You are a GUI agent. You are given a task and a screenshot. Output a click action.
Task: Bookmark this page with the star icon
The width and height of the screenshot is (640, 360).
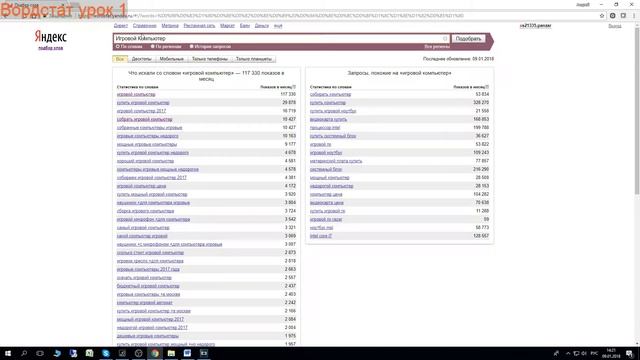click(x=602, y=16)
